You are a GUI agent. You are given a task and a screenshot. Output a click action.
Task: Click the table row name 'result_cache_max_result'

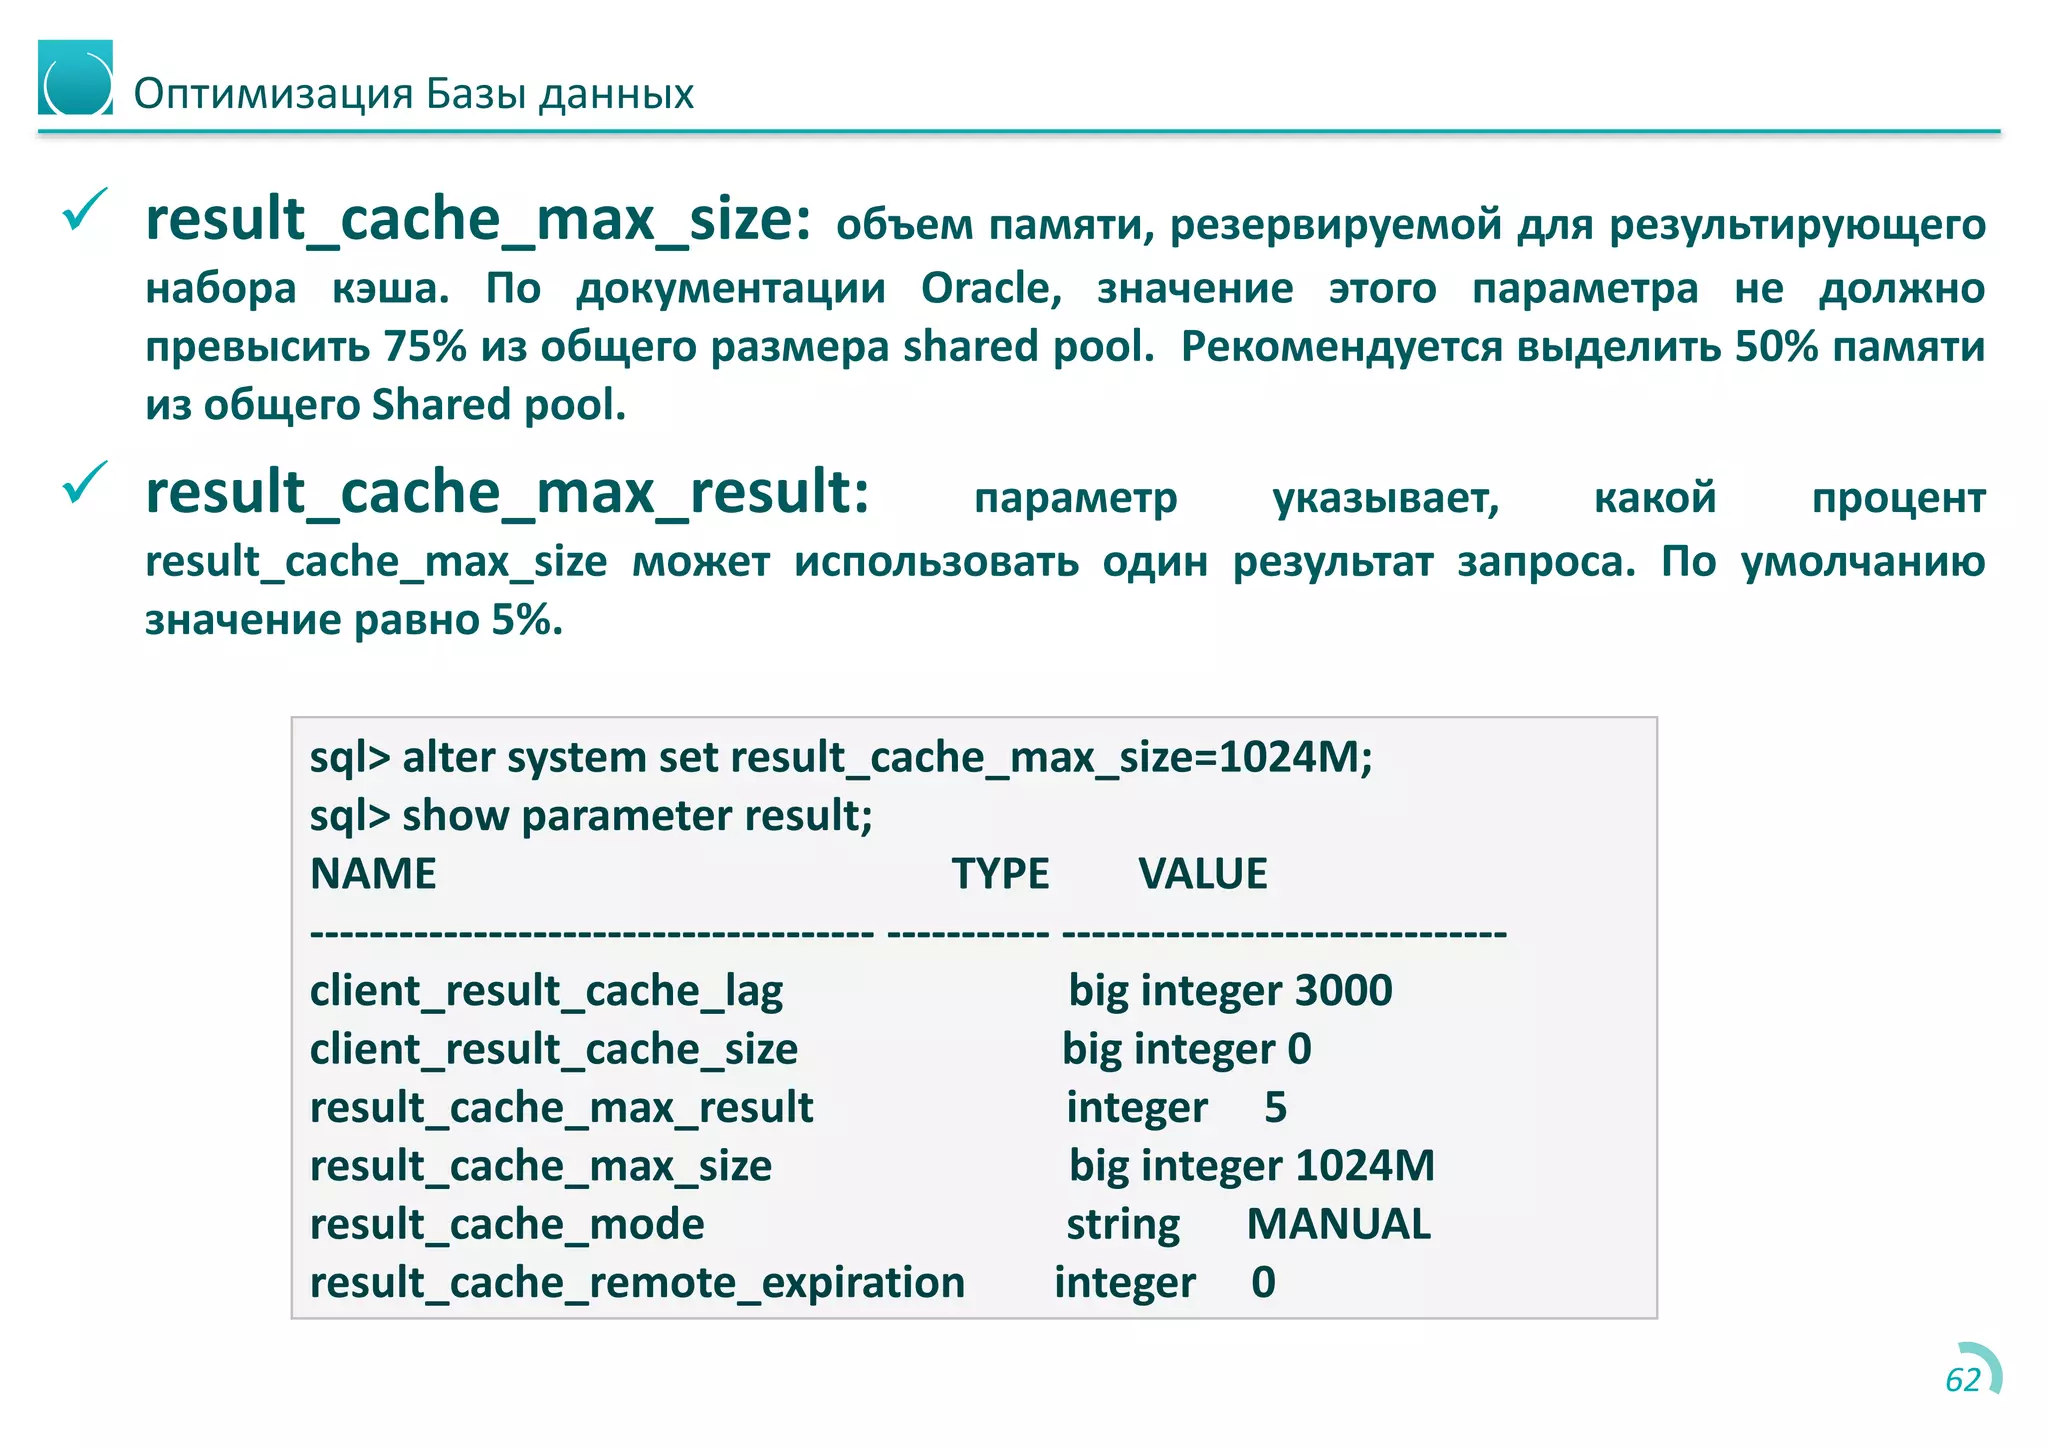pos(561,1108)
